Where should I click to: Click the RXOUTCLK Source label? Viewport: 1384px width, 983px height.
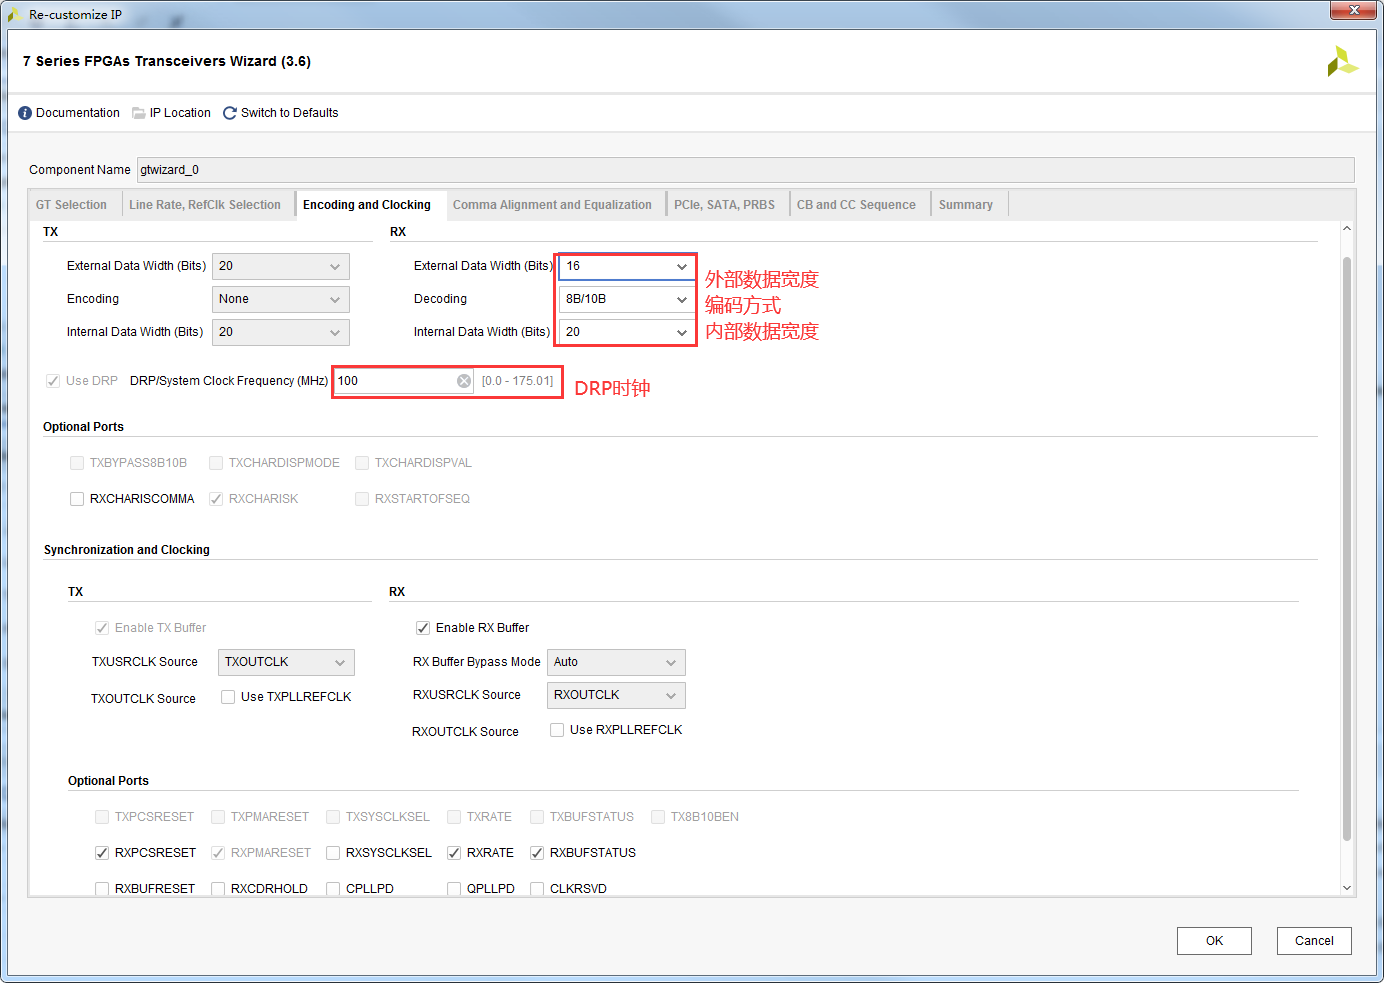(x=465, y=732)
